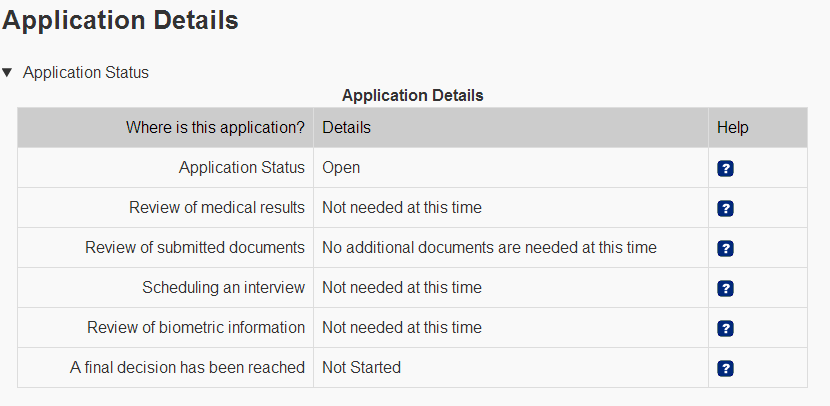Click the Application Details page heading

click(120, 20)
